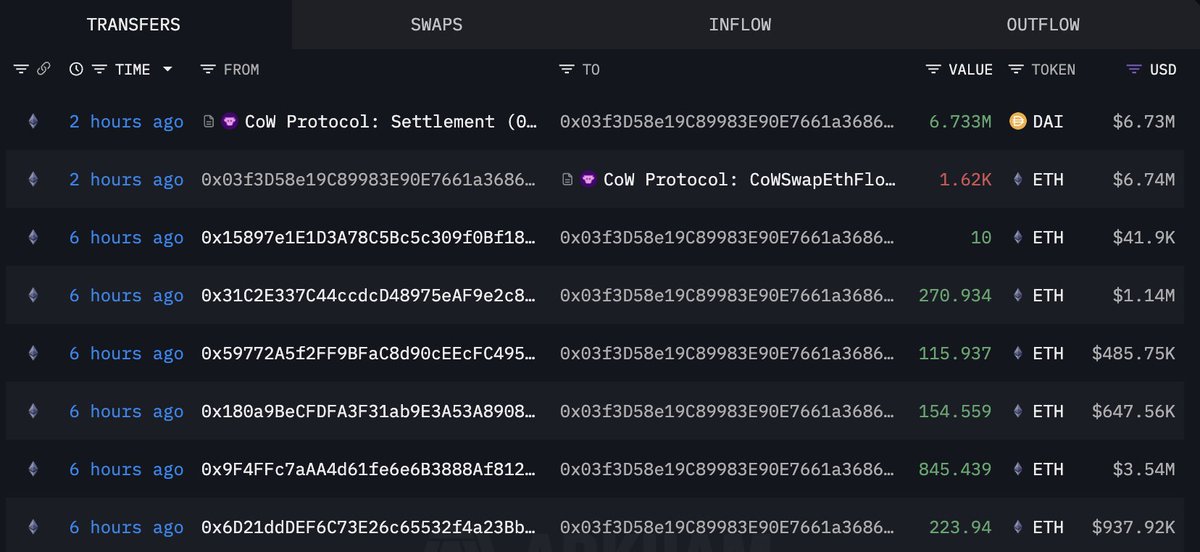Expand the TIME sort dropdown arrow
This screenshot has width=1200, height=552.
(167, 70)
